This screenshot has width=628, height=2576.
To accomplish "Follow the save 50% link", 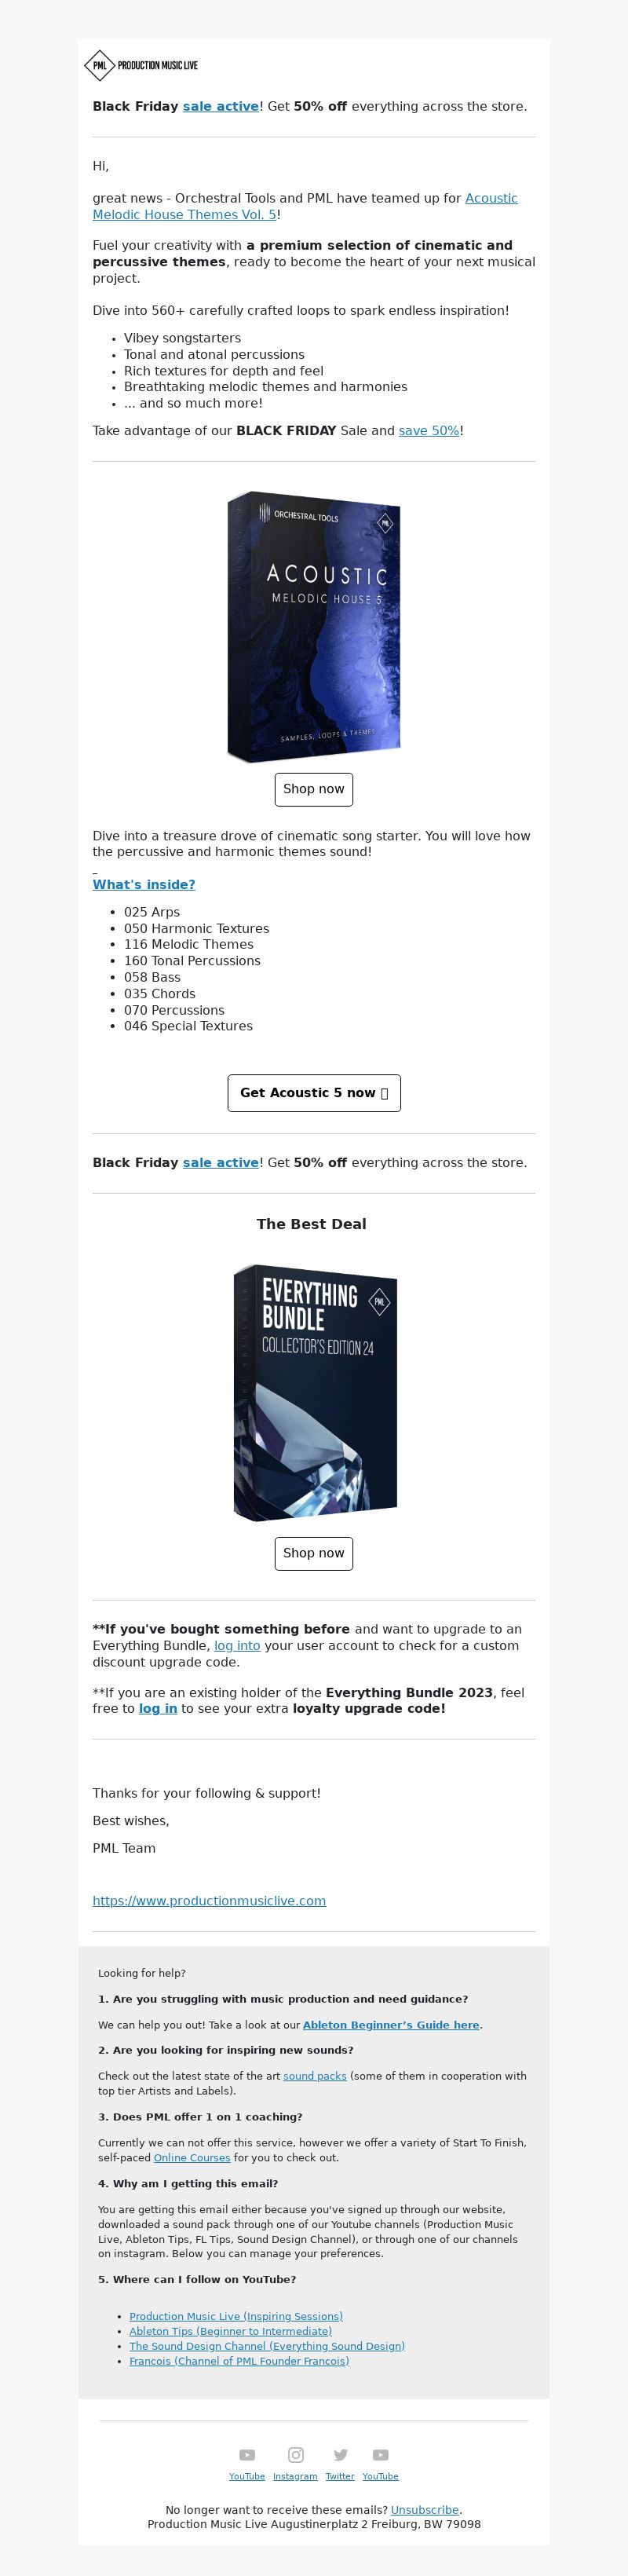I will [429, 431].
